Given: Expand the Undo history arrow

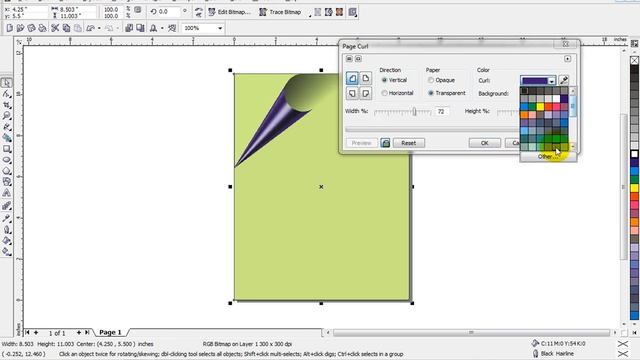Looking at the screenshot, I should (x=99, y=28).
